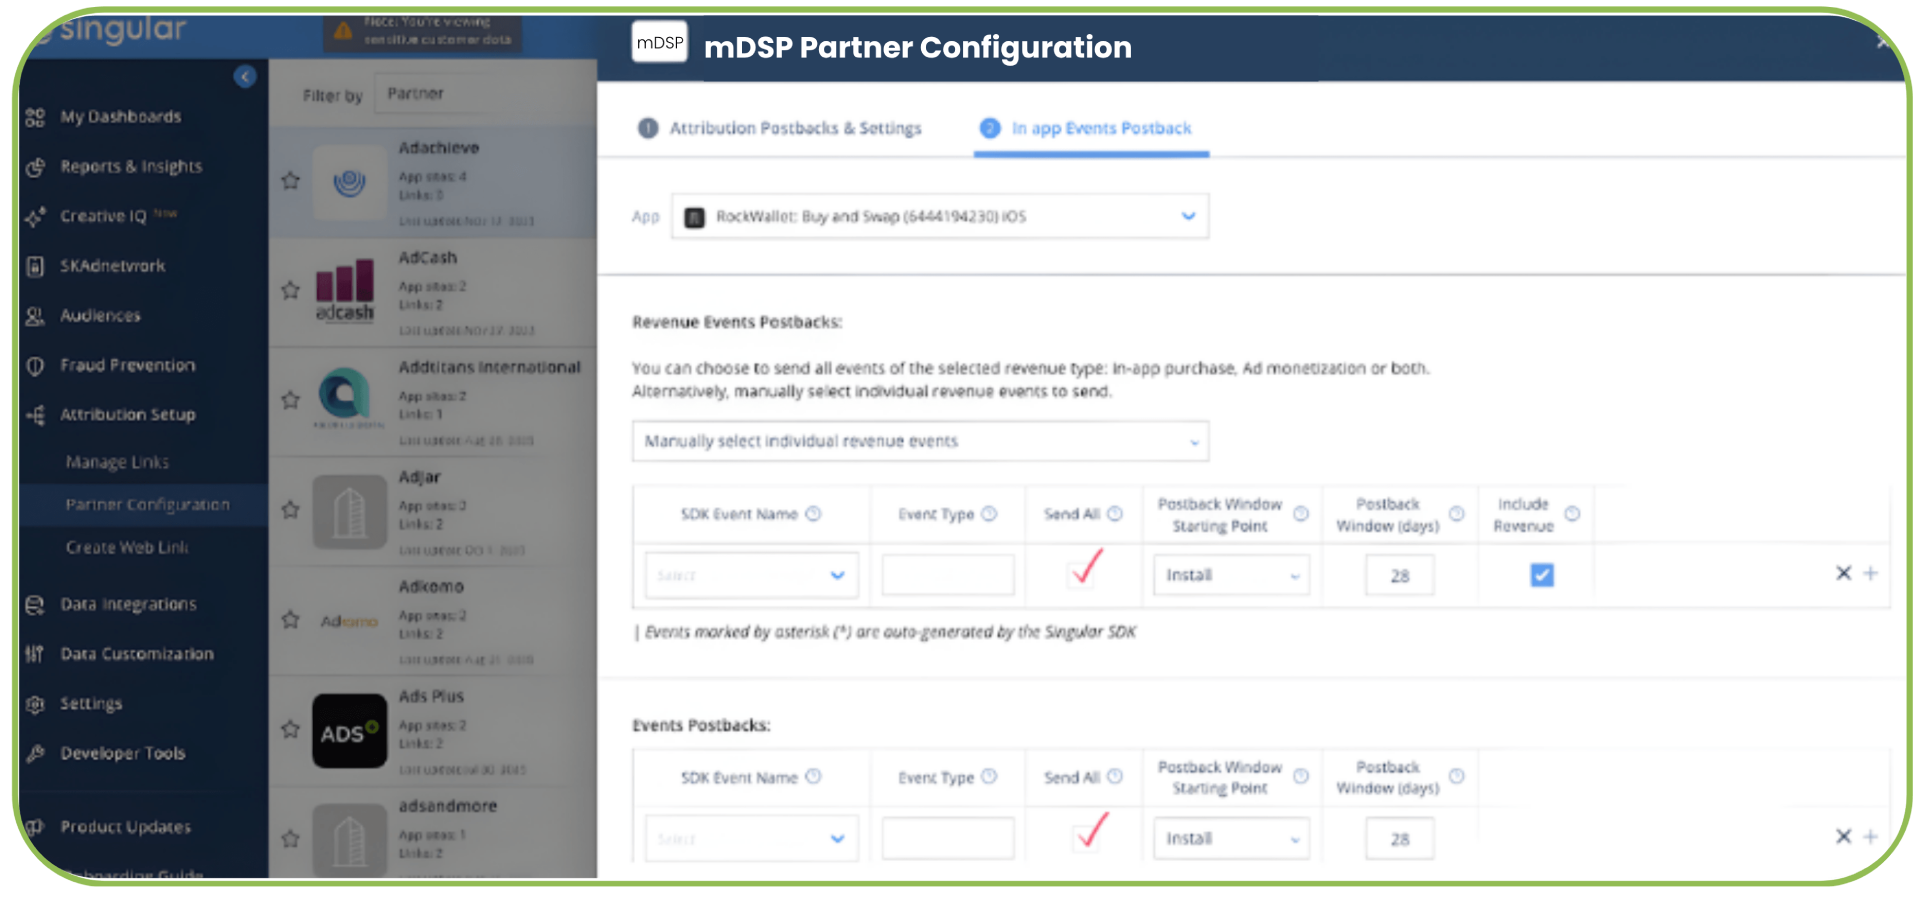
Task: Show info for revenue SDK Event Name
Action: pyautogui.click(x=813, y=514)
